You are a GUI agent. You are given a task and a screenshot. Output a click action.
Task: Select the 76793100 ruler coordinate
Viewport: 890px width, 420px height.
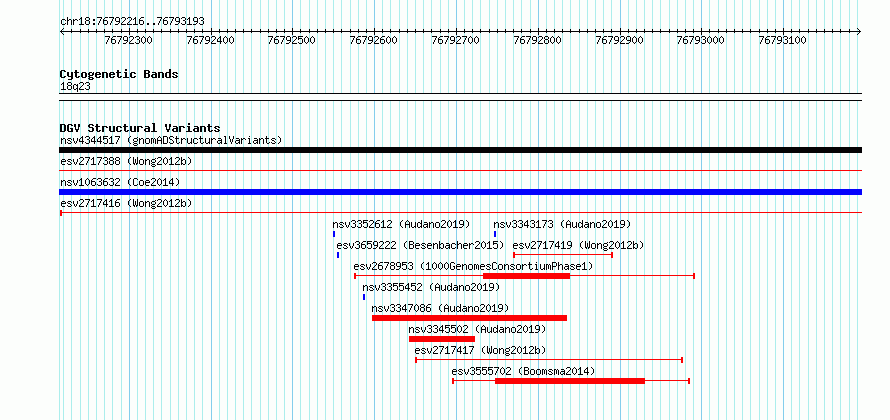[783, 41]
